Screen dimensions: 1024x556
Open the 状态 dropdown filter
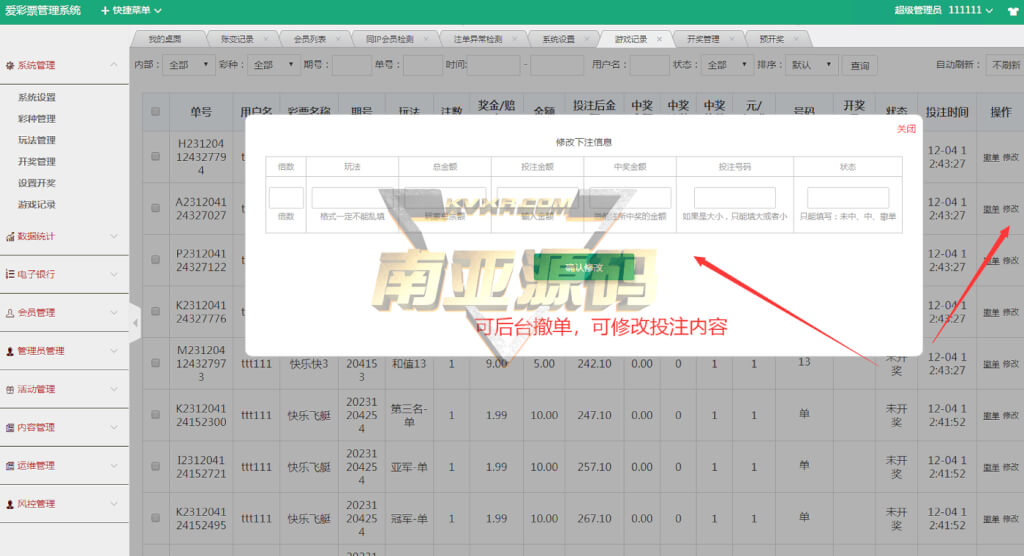pos(727,65)
